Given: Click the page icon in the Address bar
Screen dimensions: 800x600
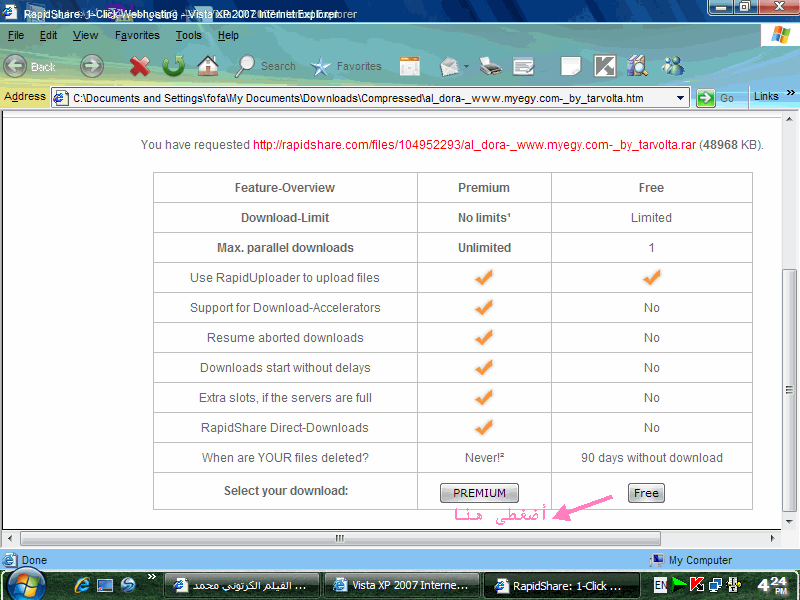Looking at the screenshot, I should pos(61,97).
